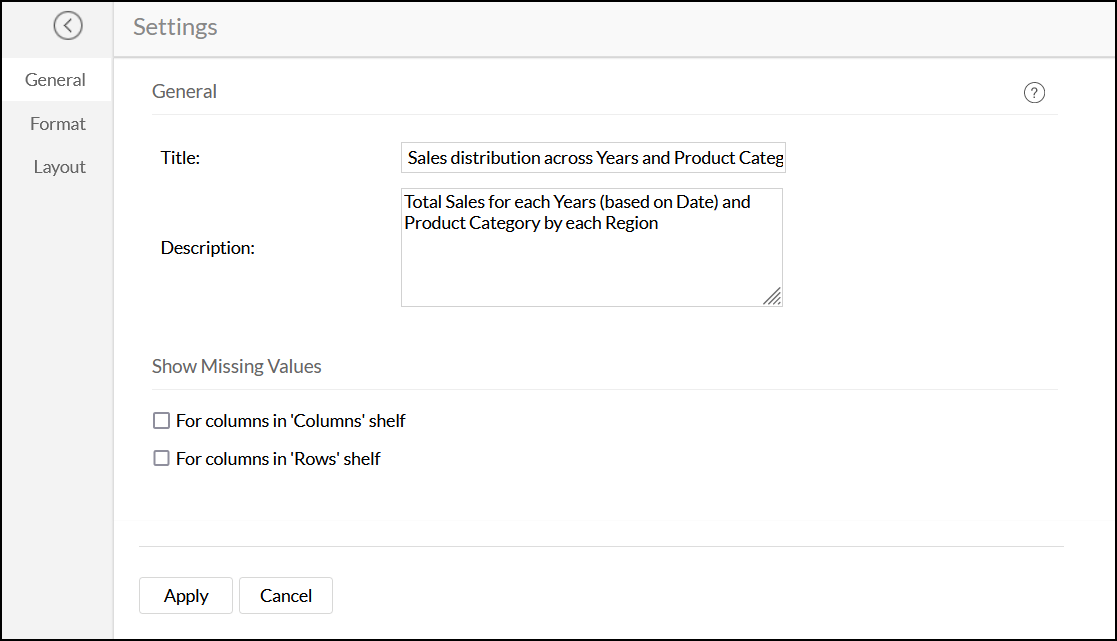Go to the Layout tab
This screenshot has width=1117, height=641.
[x=59, y=167]
